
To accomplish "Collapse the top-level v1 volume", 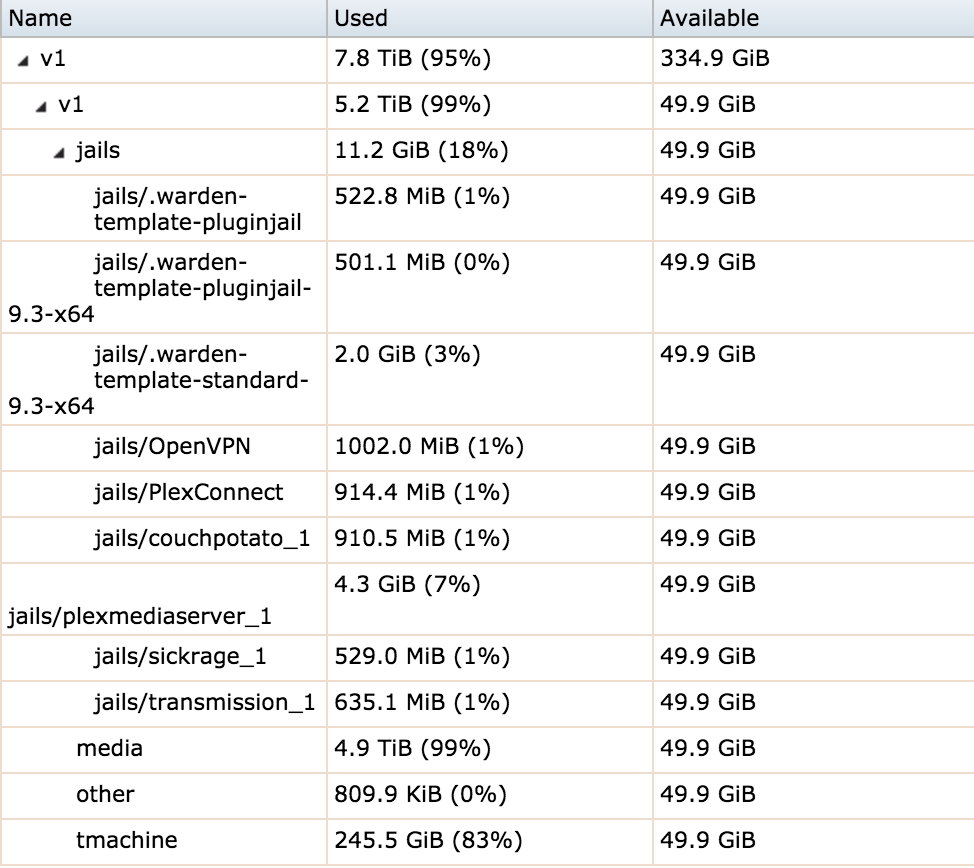I will click(x=23, y=61).
